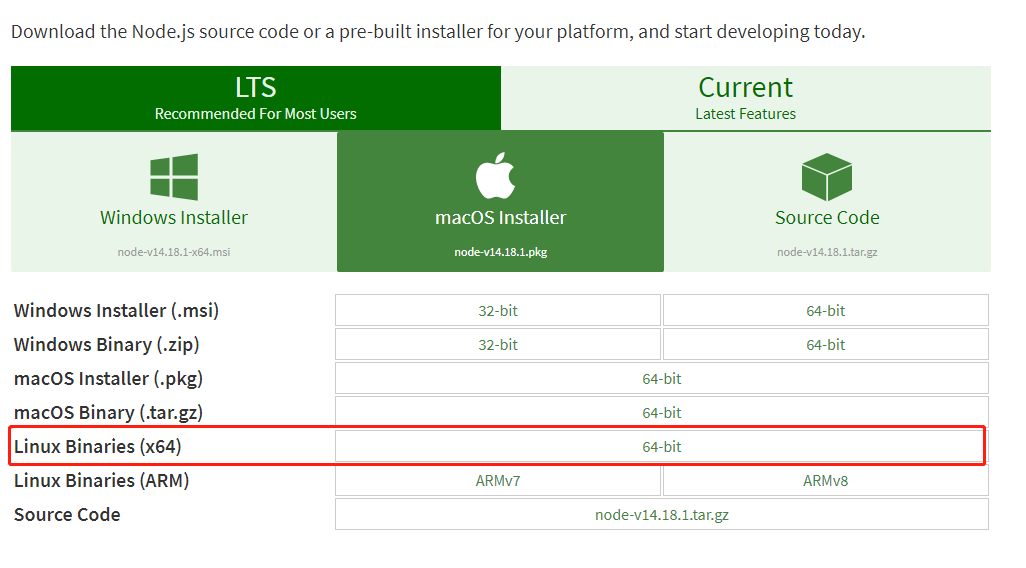Select ARMv8 Linux Binaries

pos(826,480)
